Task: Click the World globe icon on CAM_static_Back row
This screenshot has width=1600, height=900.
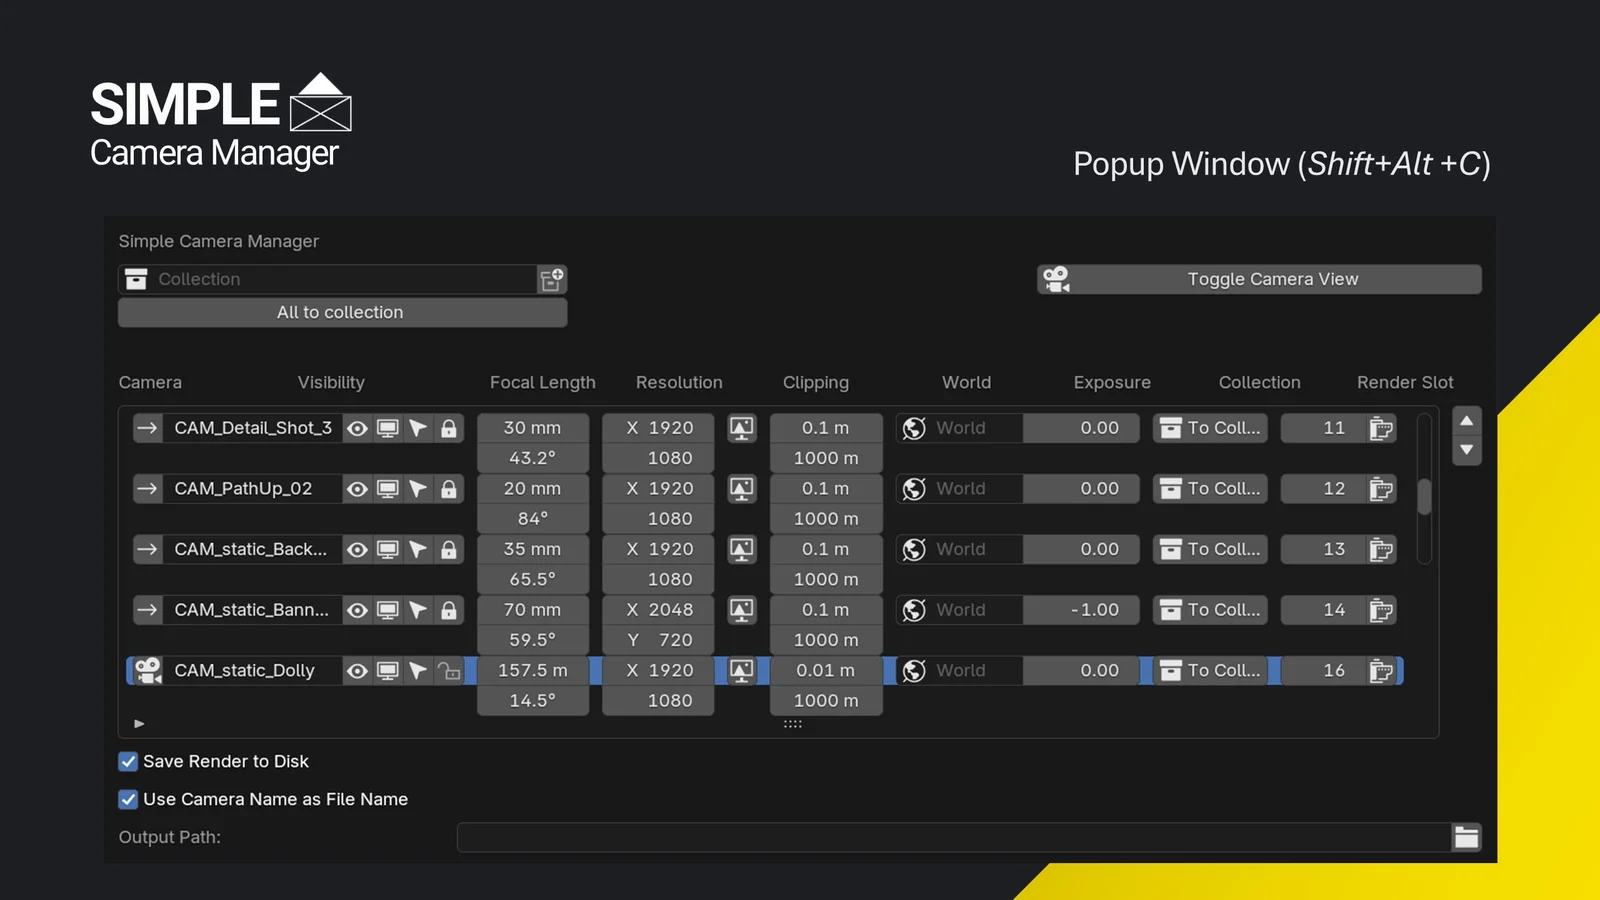Action: tap(913, 549)
